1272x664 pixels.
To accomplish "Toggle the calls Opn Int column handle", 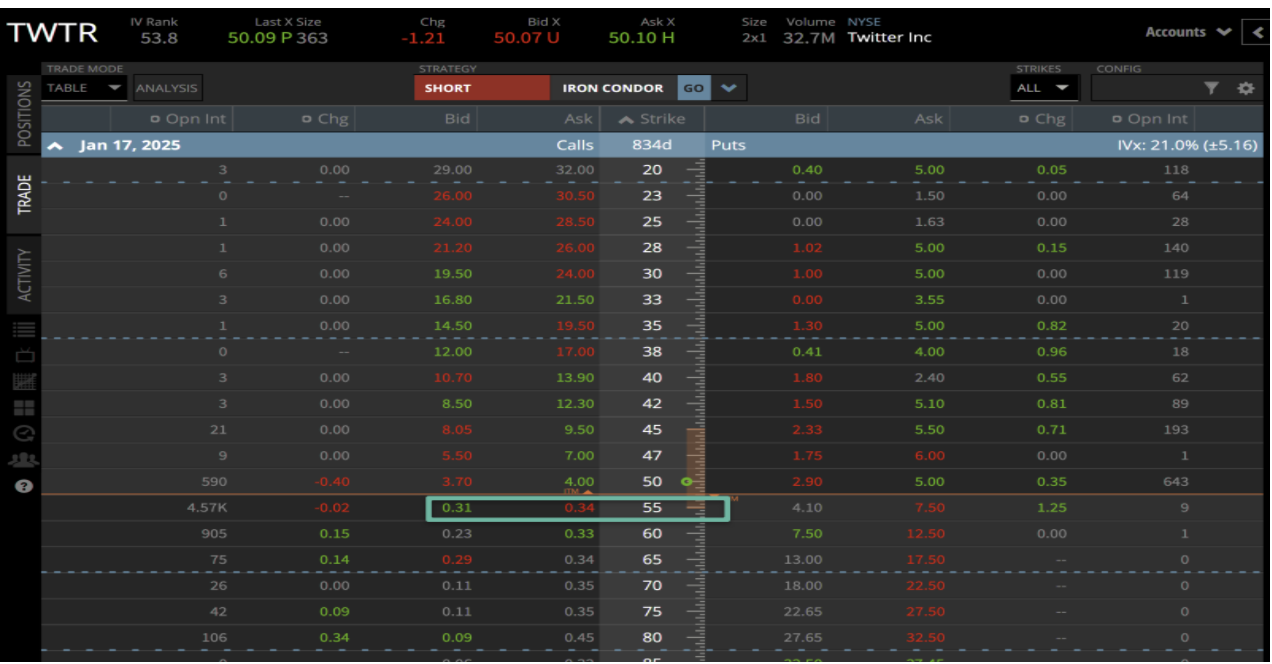I will pyautogui.click(x=155, y=119).
